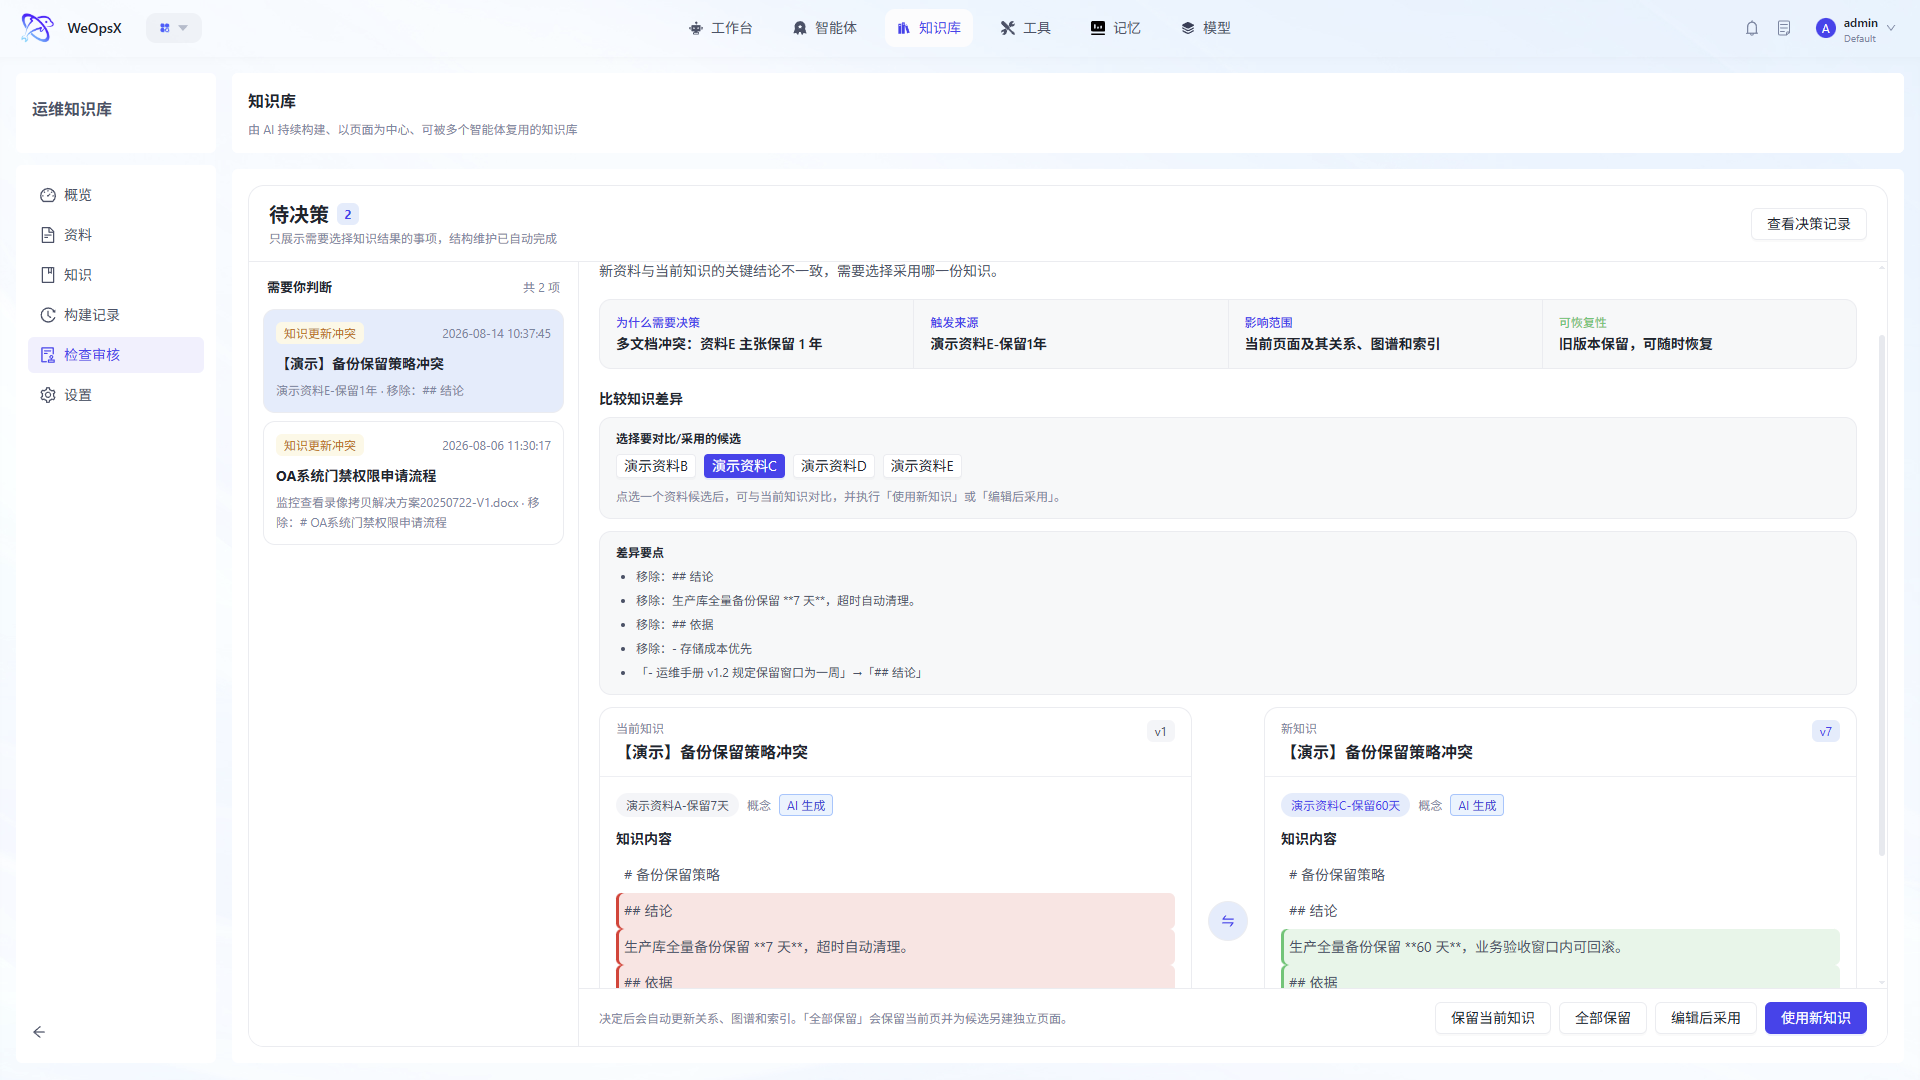Screen dimensions: 1920x1080
Task: Open 概览 in the sidebar
Action: coord(116,195)
